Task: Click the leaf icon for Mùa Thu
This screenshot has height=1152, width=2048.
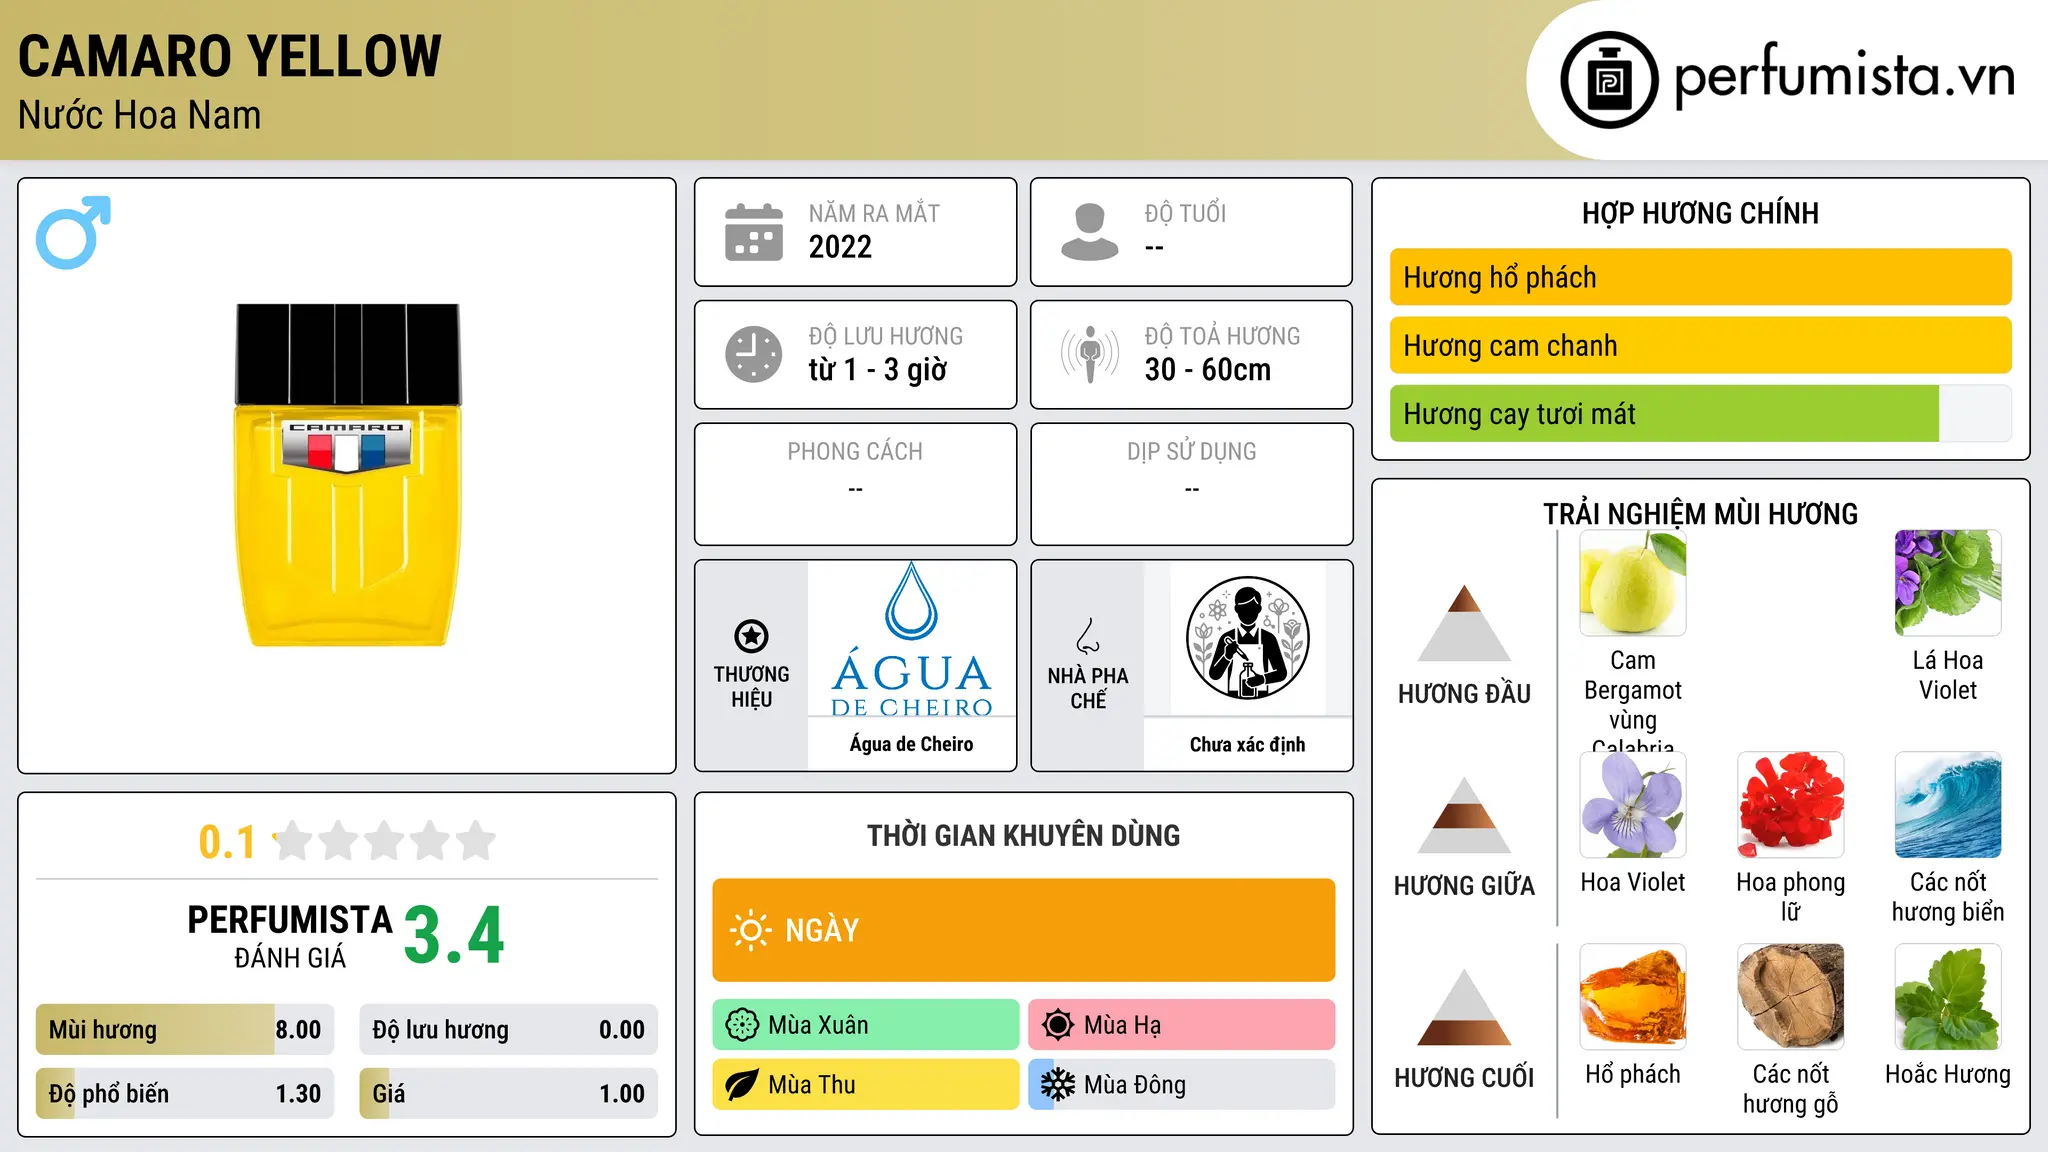Action: pyautogui.click(x=742, y=1085)
